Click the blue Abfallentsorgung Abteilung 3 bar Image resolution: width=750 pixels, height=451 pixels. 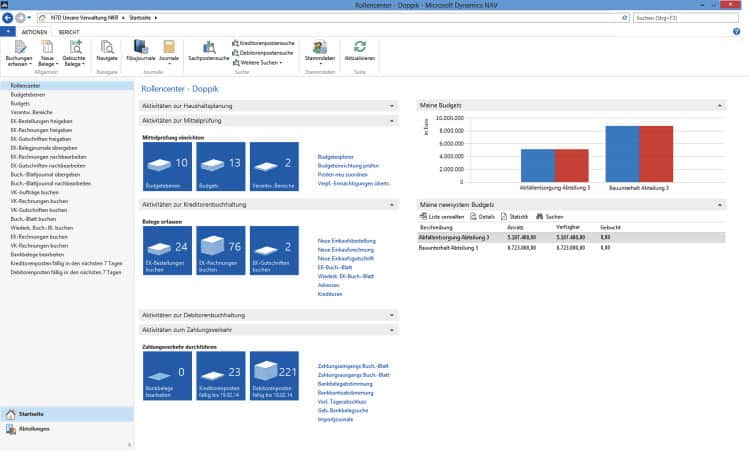pyautogui.click(x=538, y=165)
